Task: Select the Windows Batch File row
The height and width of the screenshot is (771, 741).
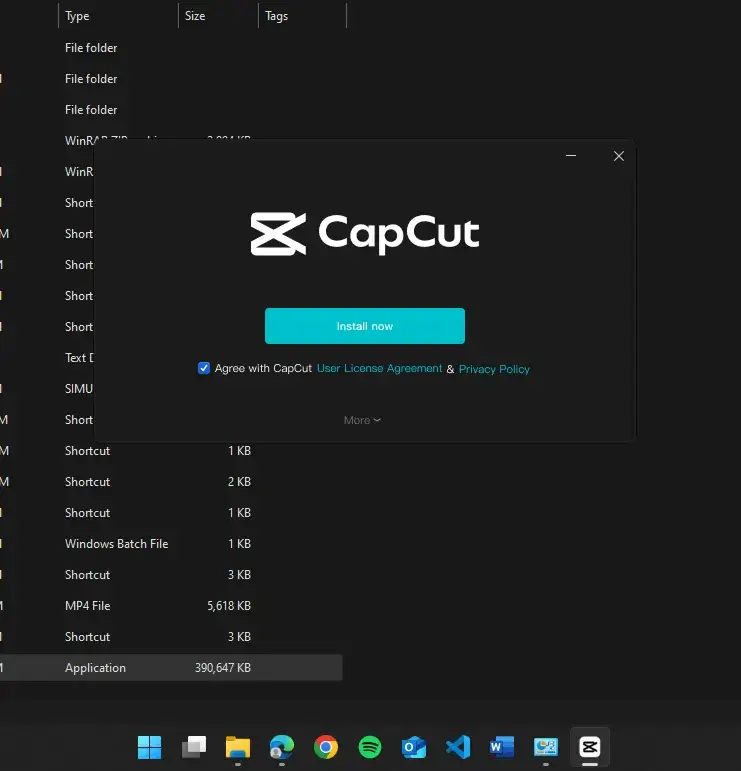Action: point(171,544)
